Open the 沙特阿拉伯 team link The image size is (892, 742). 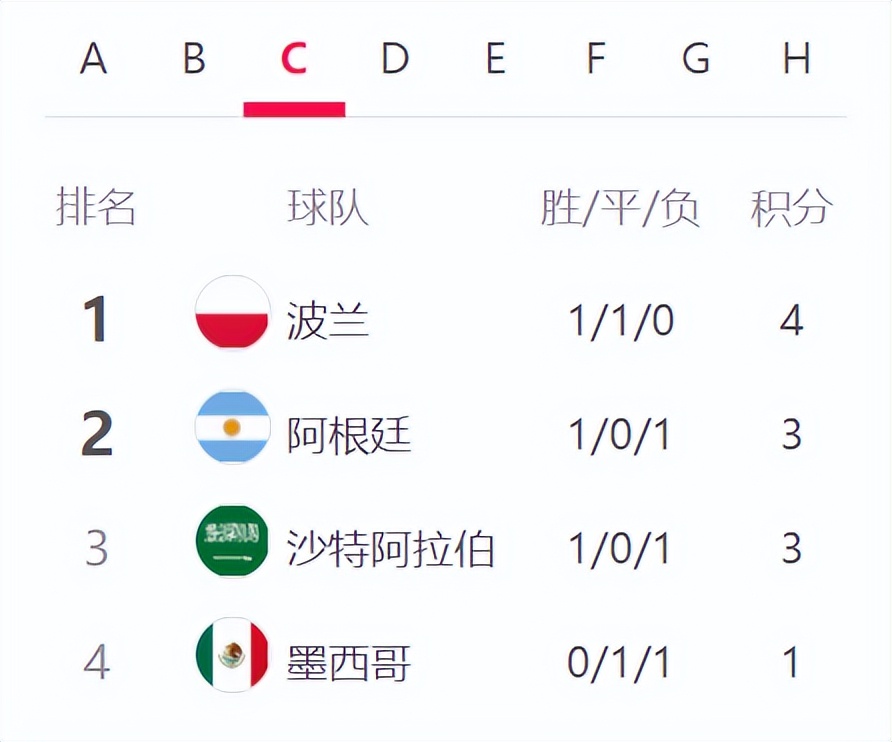point(391,549)
